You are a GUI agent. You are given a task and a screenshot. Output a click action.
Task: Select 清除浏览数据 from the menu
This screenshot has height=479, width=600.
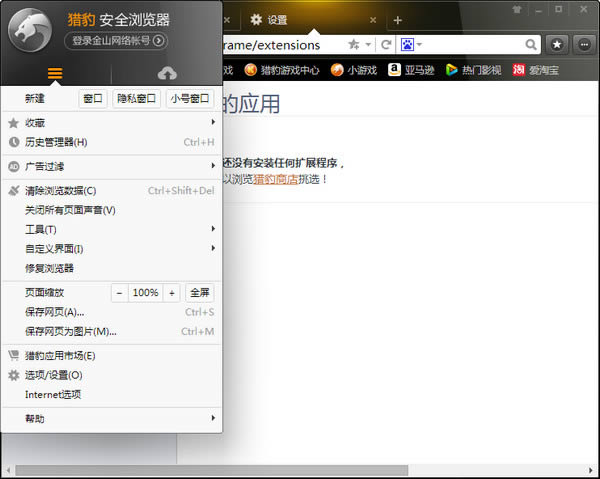pyautogui.click(x=61, y=190)
